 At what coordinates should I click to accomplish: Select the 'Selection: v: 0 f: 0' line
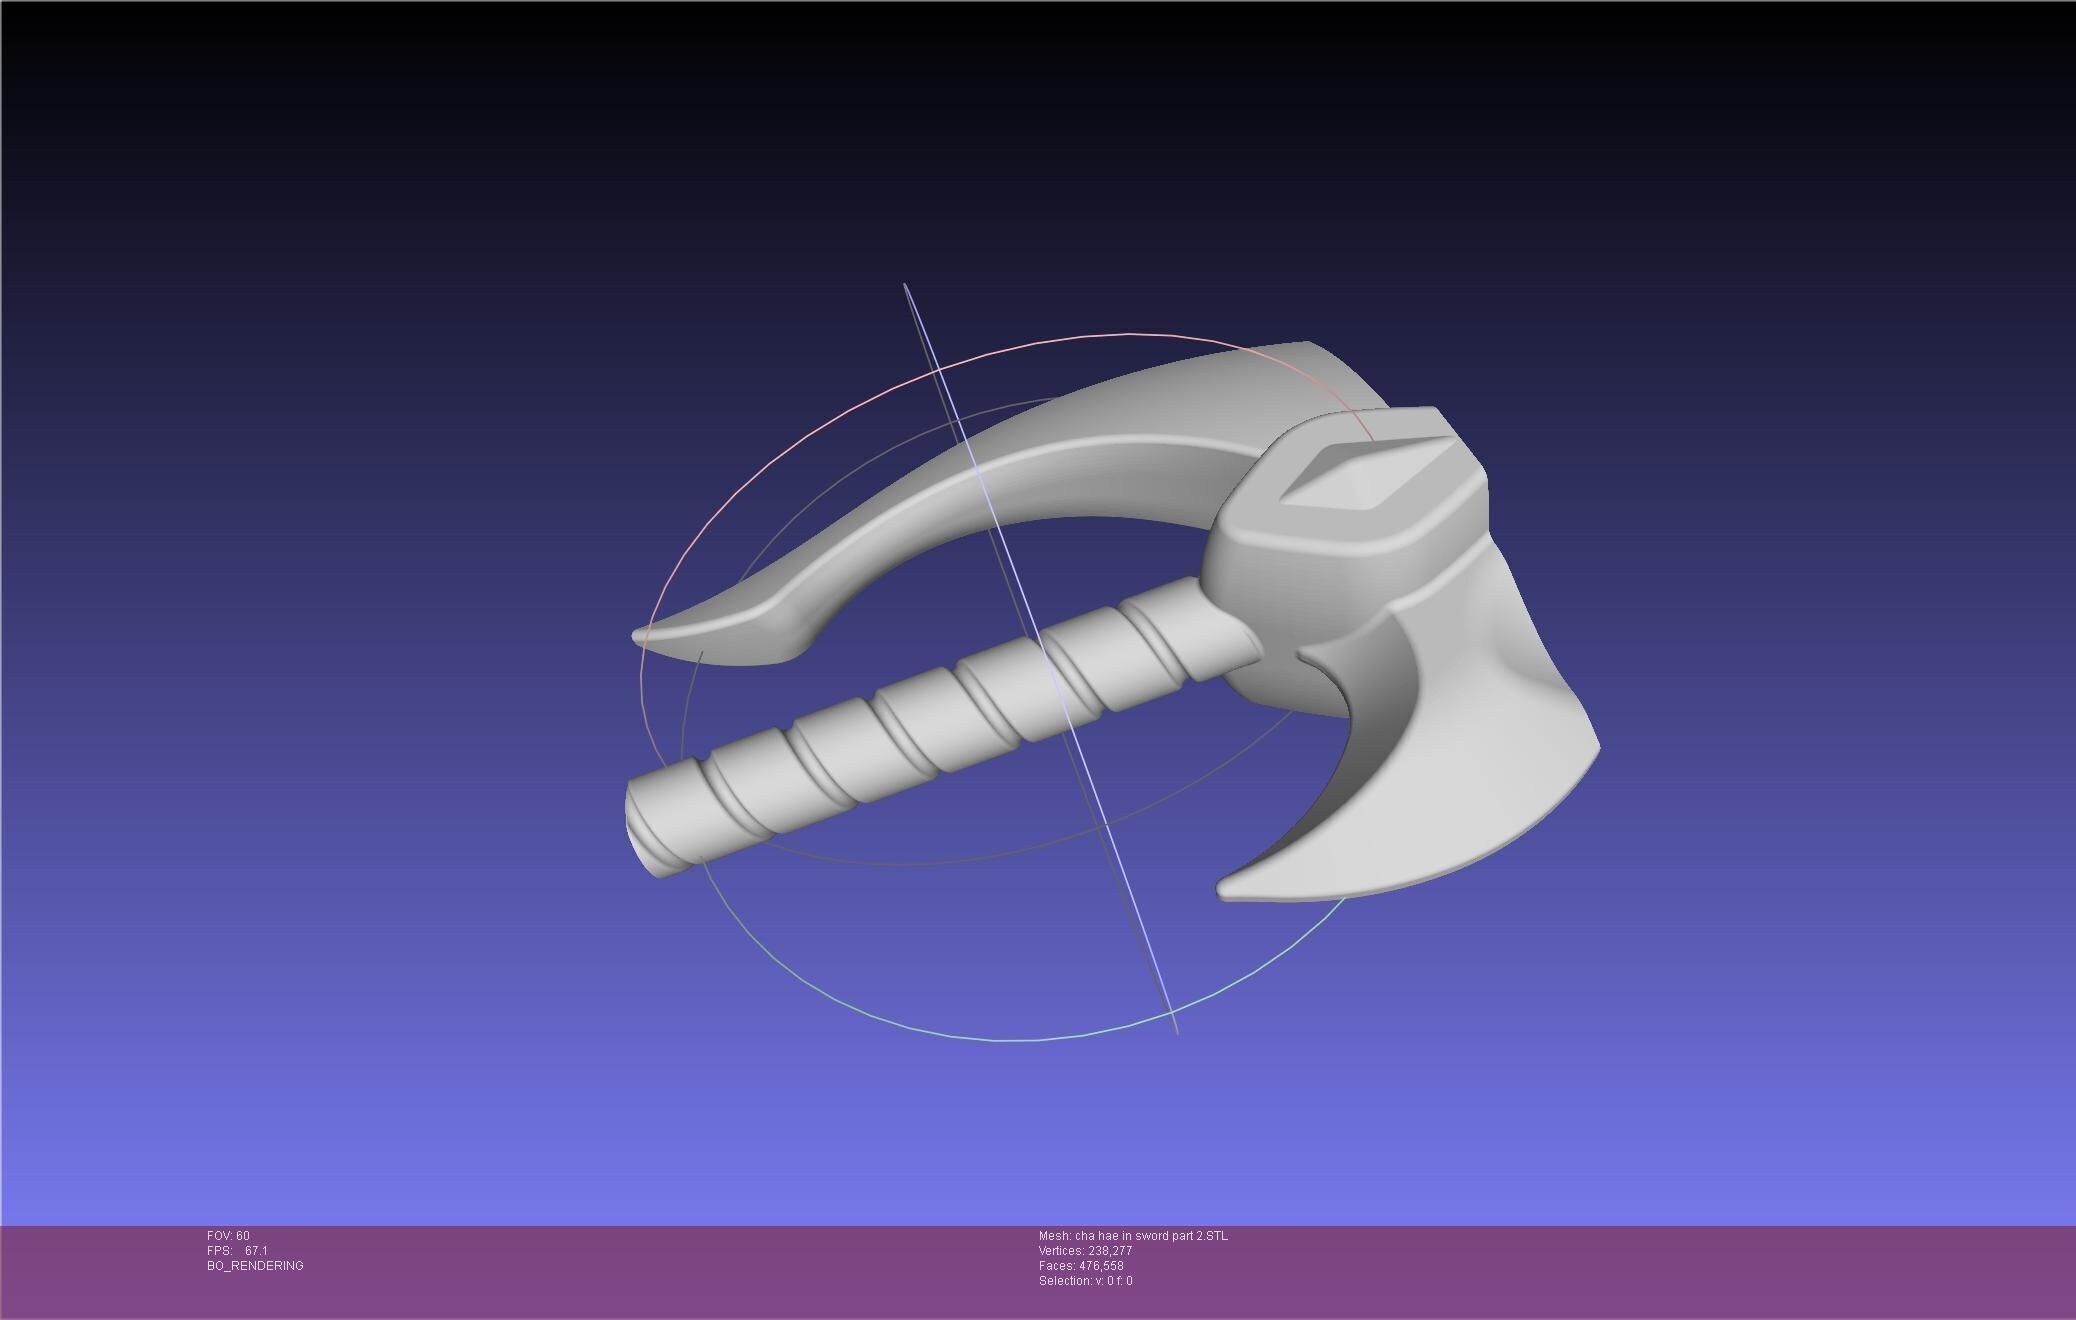point(1085,1281)
